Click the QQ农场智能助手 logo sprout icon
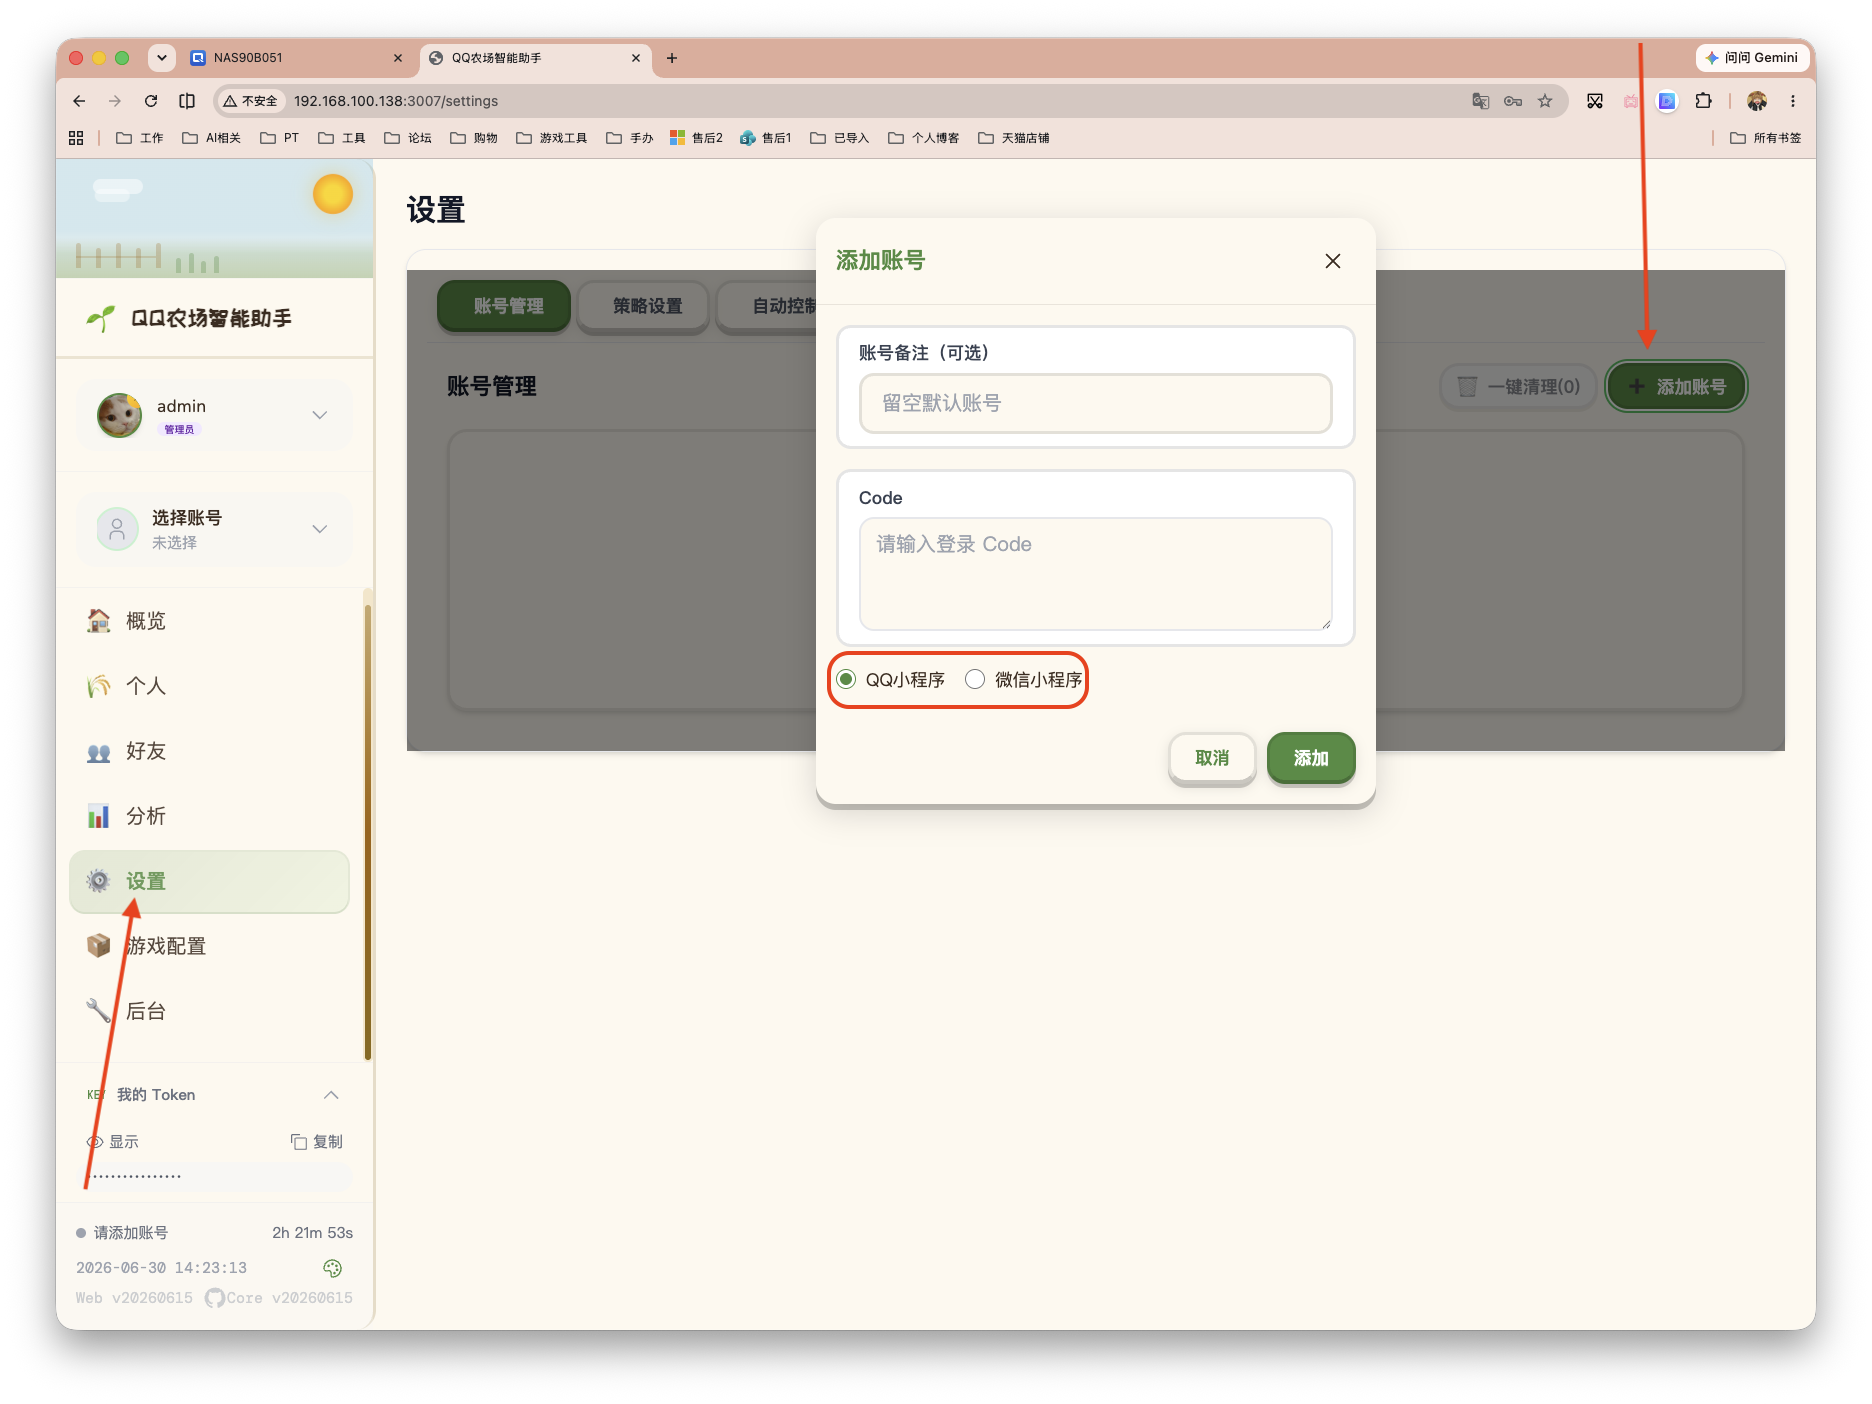 pos(101,318)
